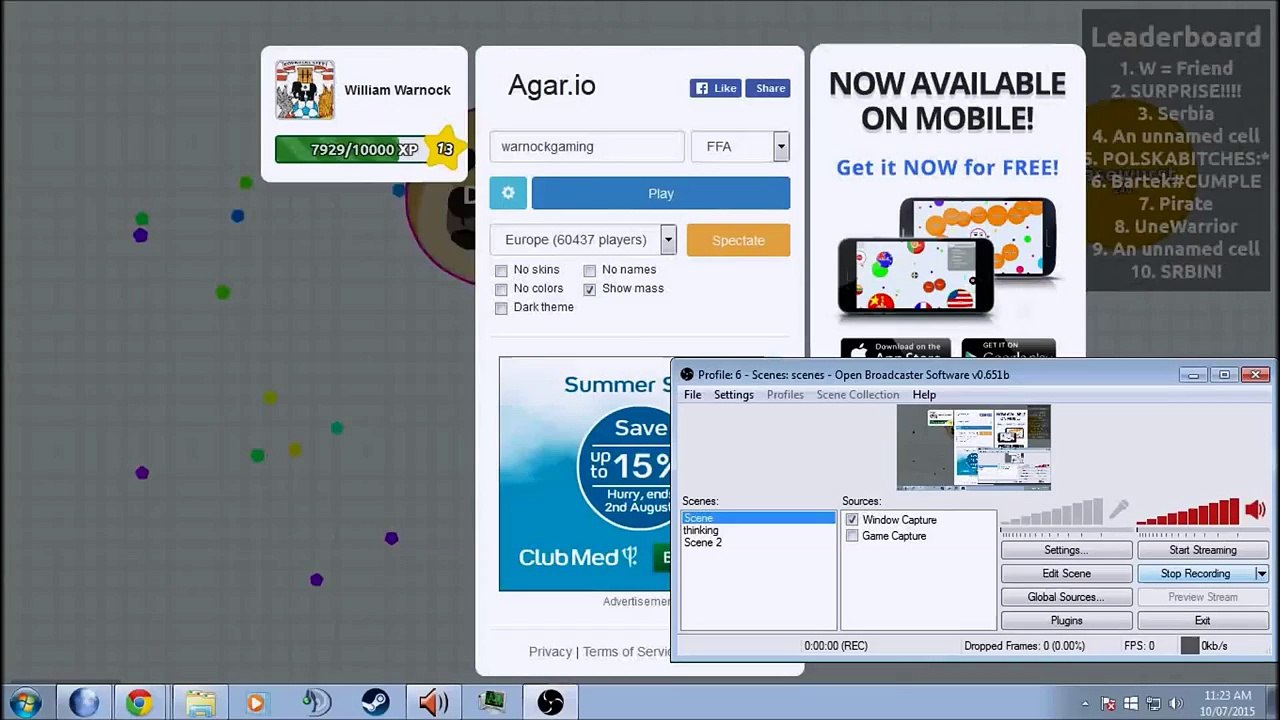
Task: Uncheck the Window Capture source
Action: (x=852, y=520)
